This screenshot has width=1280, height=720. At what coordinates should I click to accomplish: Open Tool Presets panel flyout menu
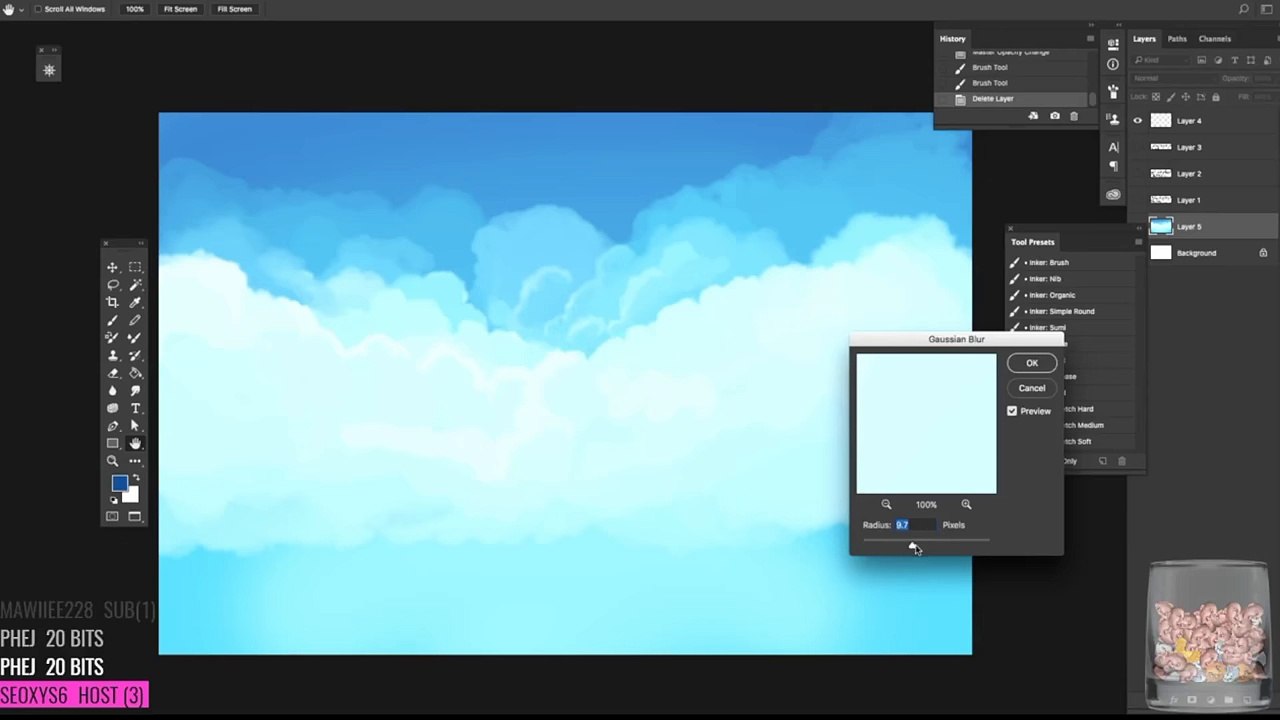pyautogui.click(x=1138, y=242)
